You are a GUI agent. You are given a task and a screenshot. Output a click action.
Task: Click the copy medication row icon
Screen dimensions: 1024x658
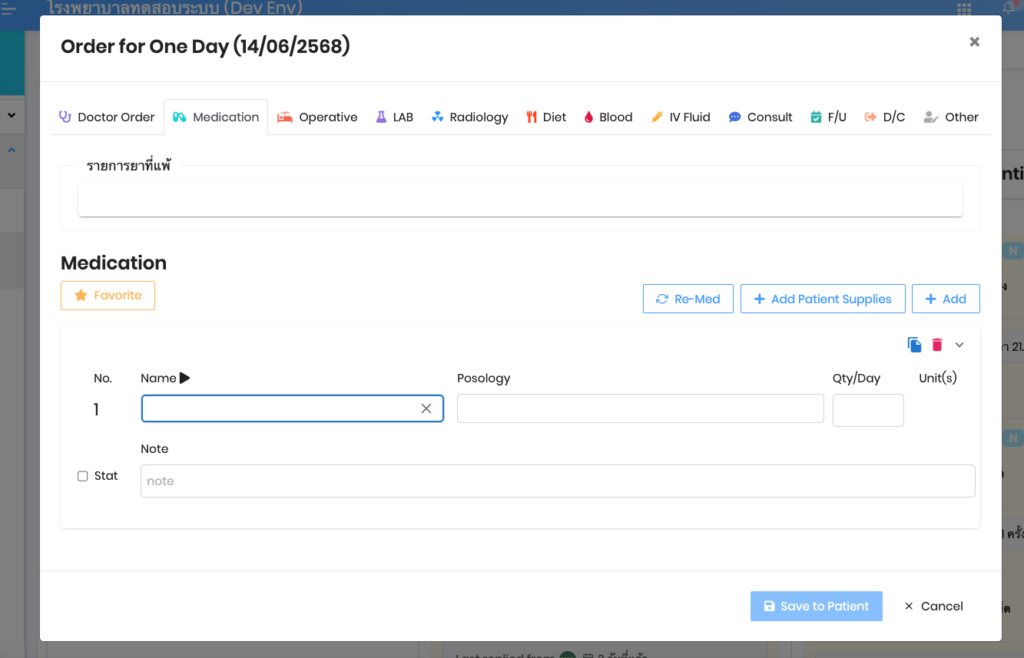click(914, 345)
